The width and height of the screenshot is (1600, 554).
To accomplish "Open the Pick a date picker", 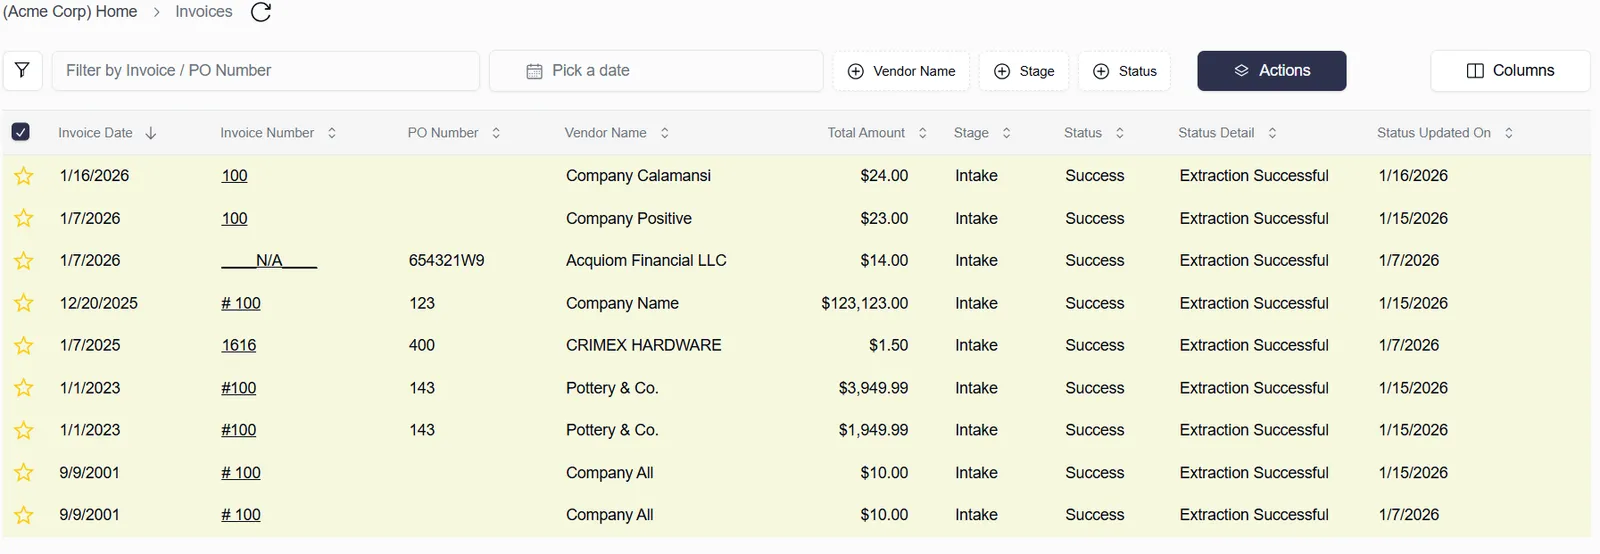I will pos(656,71).
